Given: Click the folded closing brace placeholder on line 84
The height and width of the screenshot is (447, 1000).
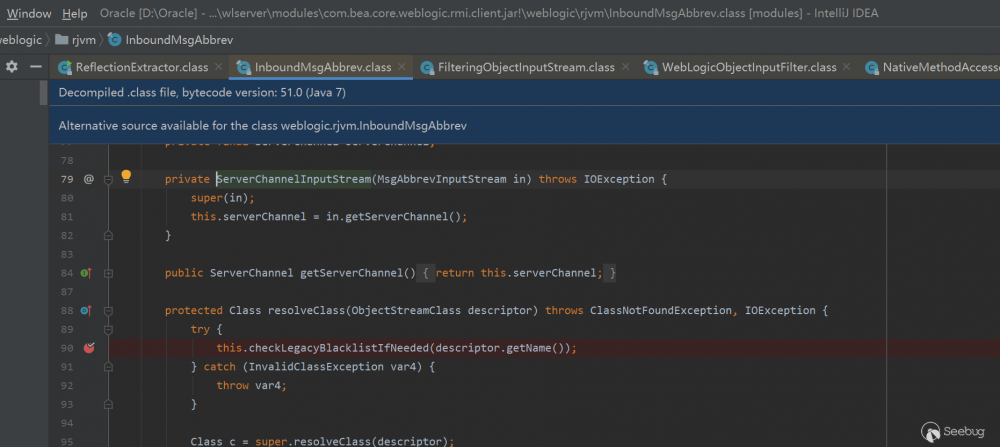Looking at the screenshot, I should click(x=612, y=274).
